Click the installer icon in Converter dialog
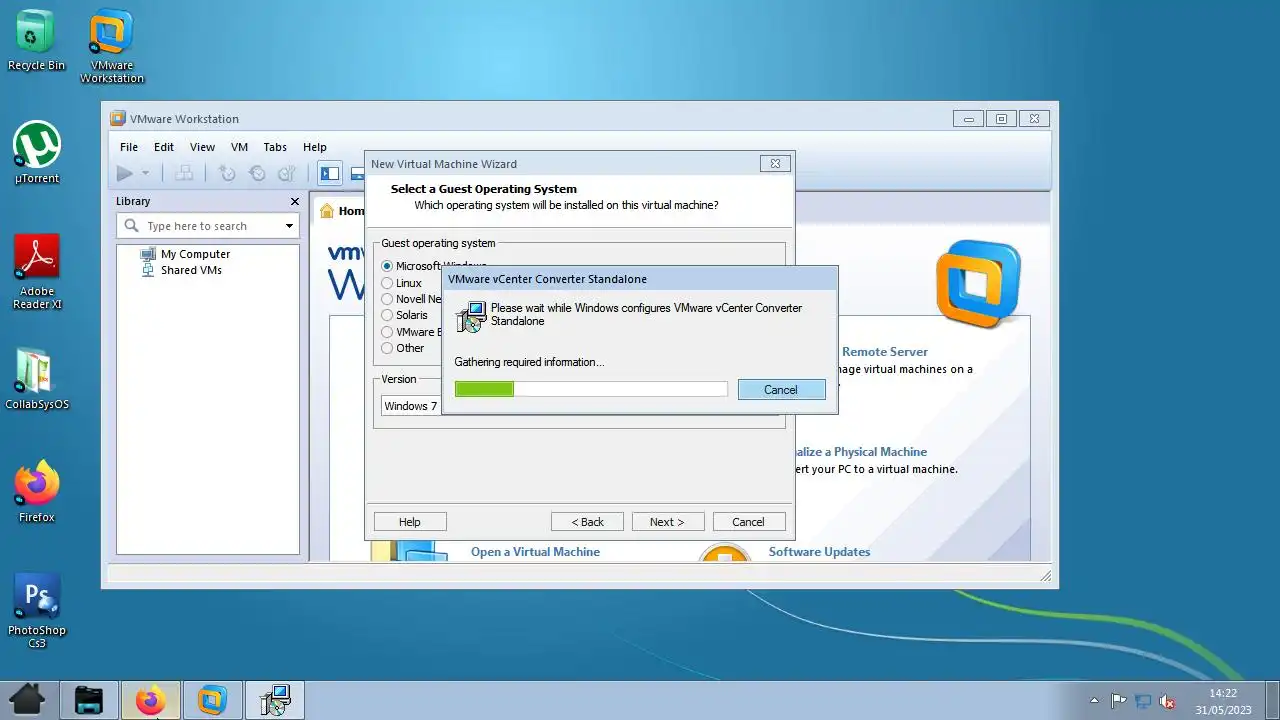The width and height of the screenshot is (1280, 720). pyautogui.click(x=471, y=317)
